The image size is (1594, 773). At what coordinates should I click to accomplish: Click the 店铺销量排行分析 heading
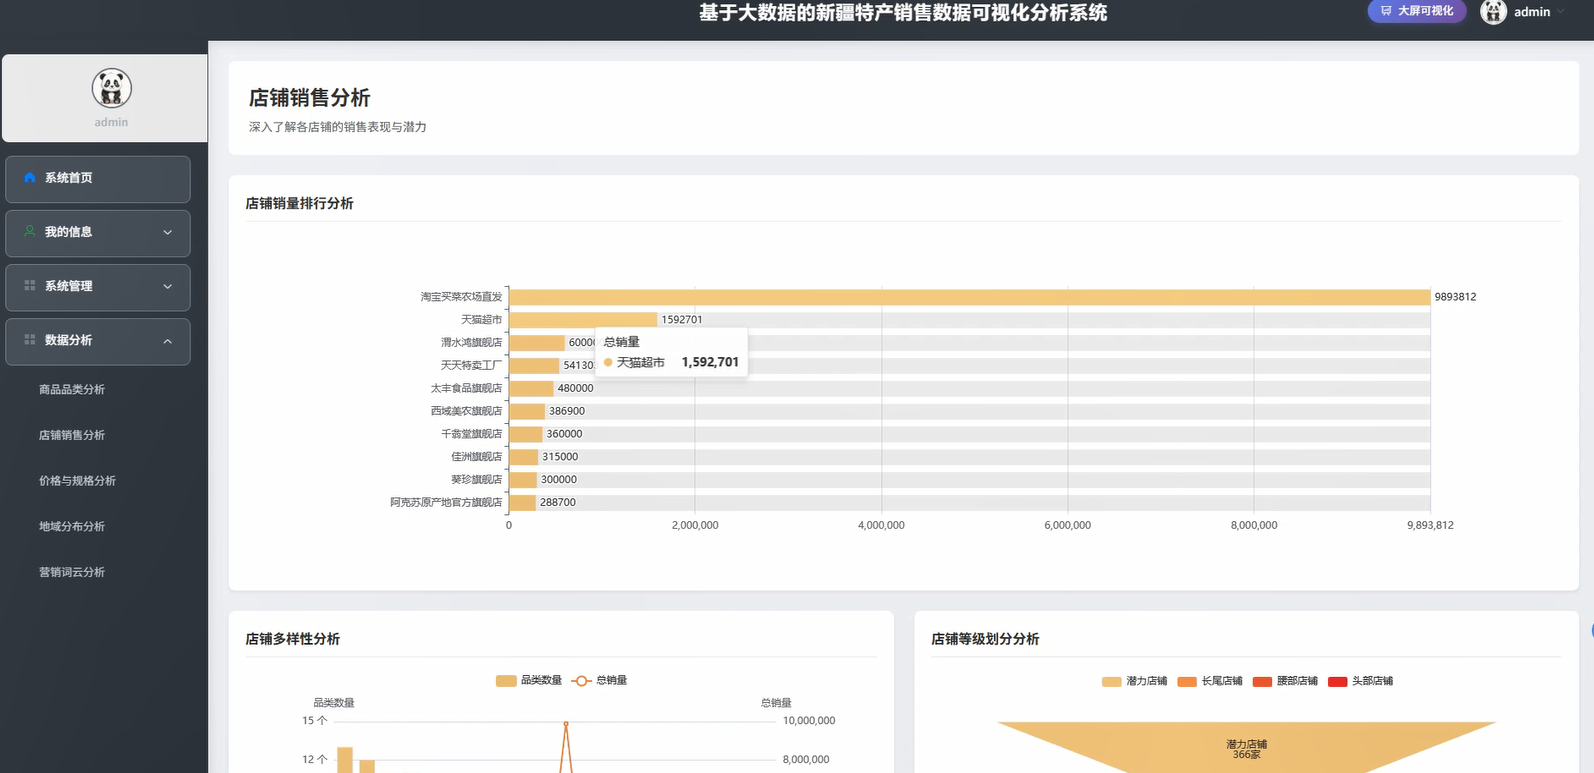tap(299, 203)
